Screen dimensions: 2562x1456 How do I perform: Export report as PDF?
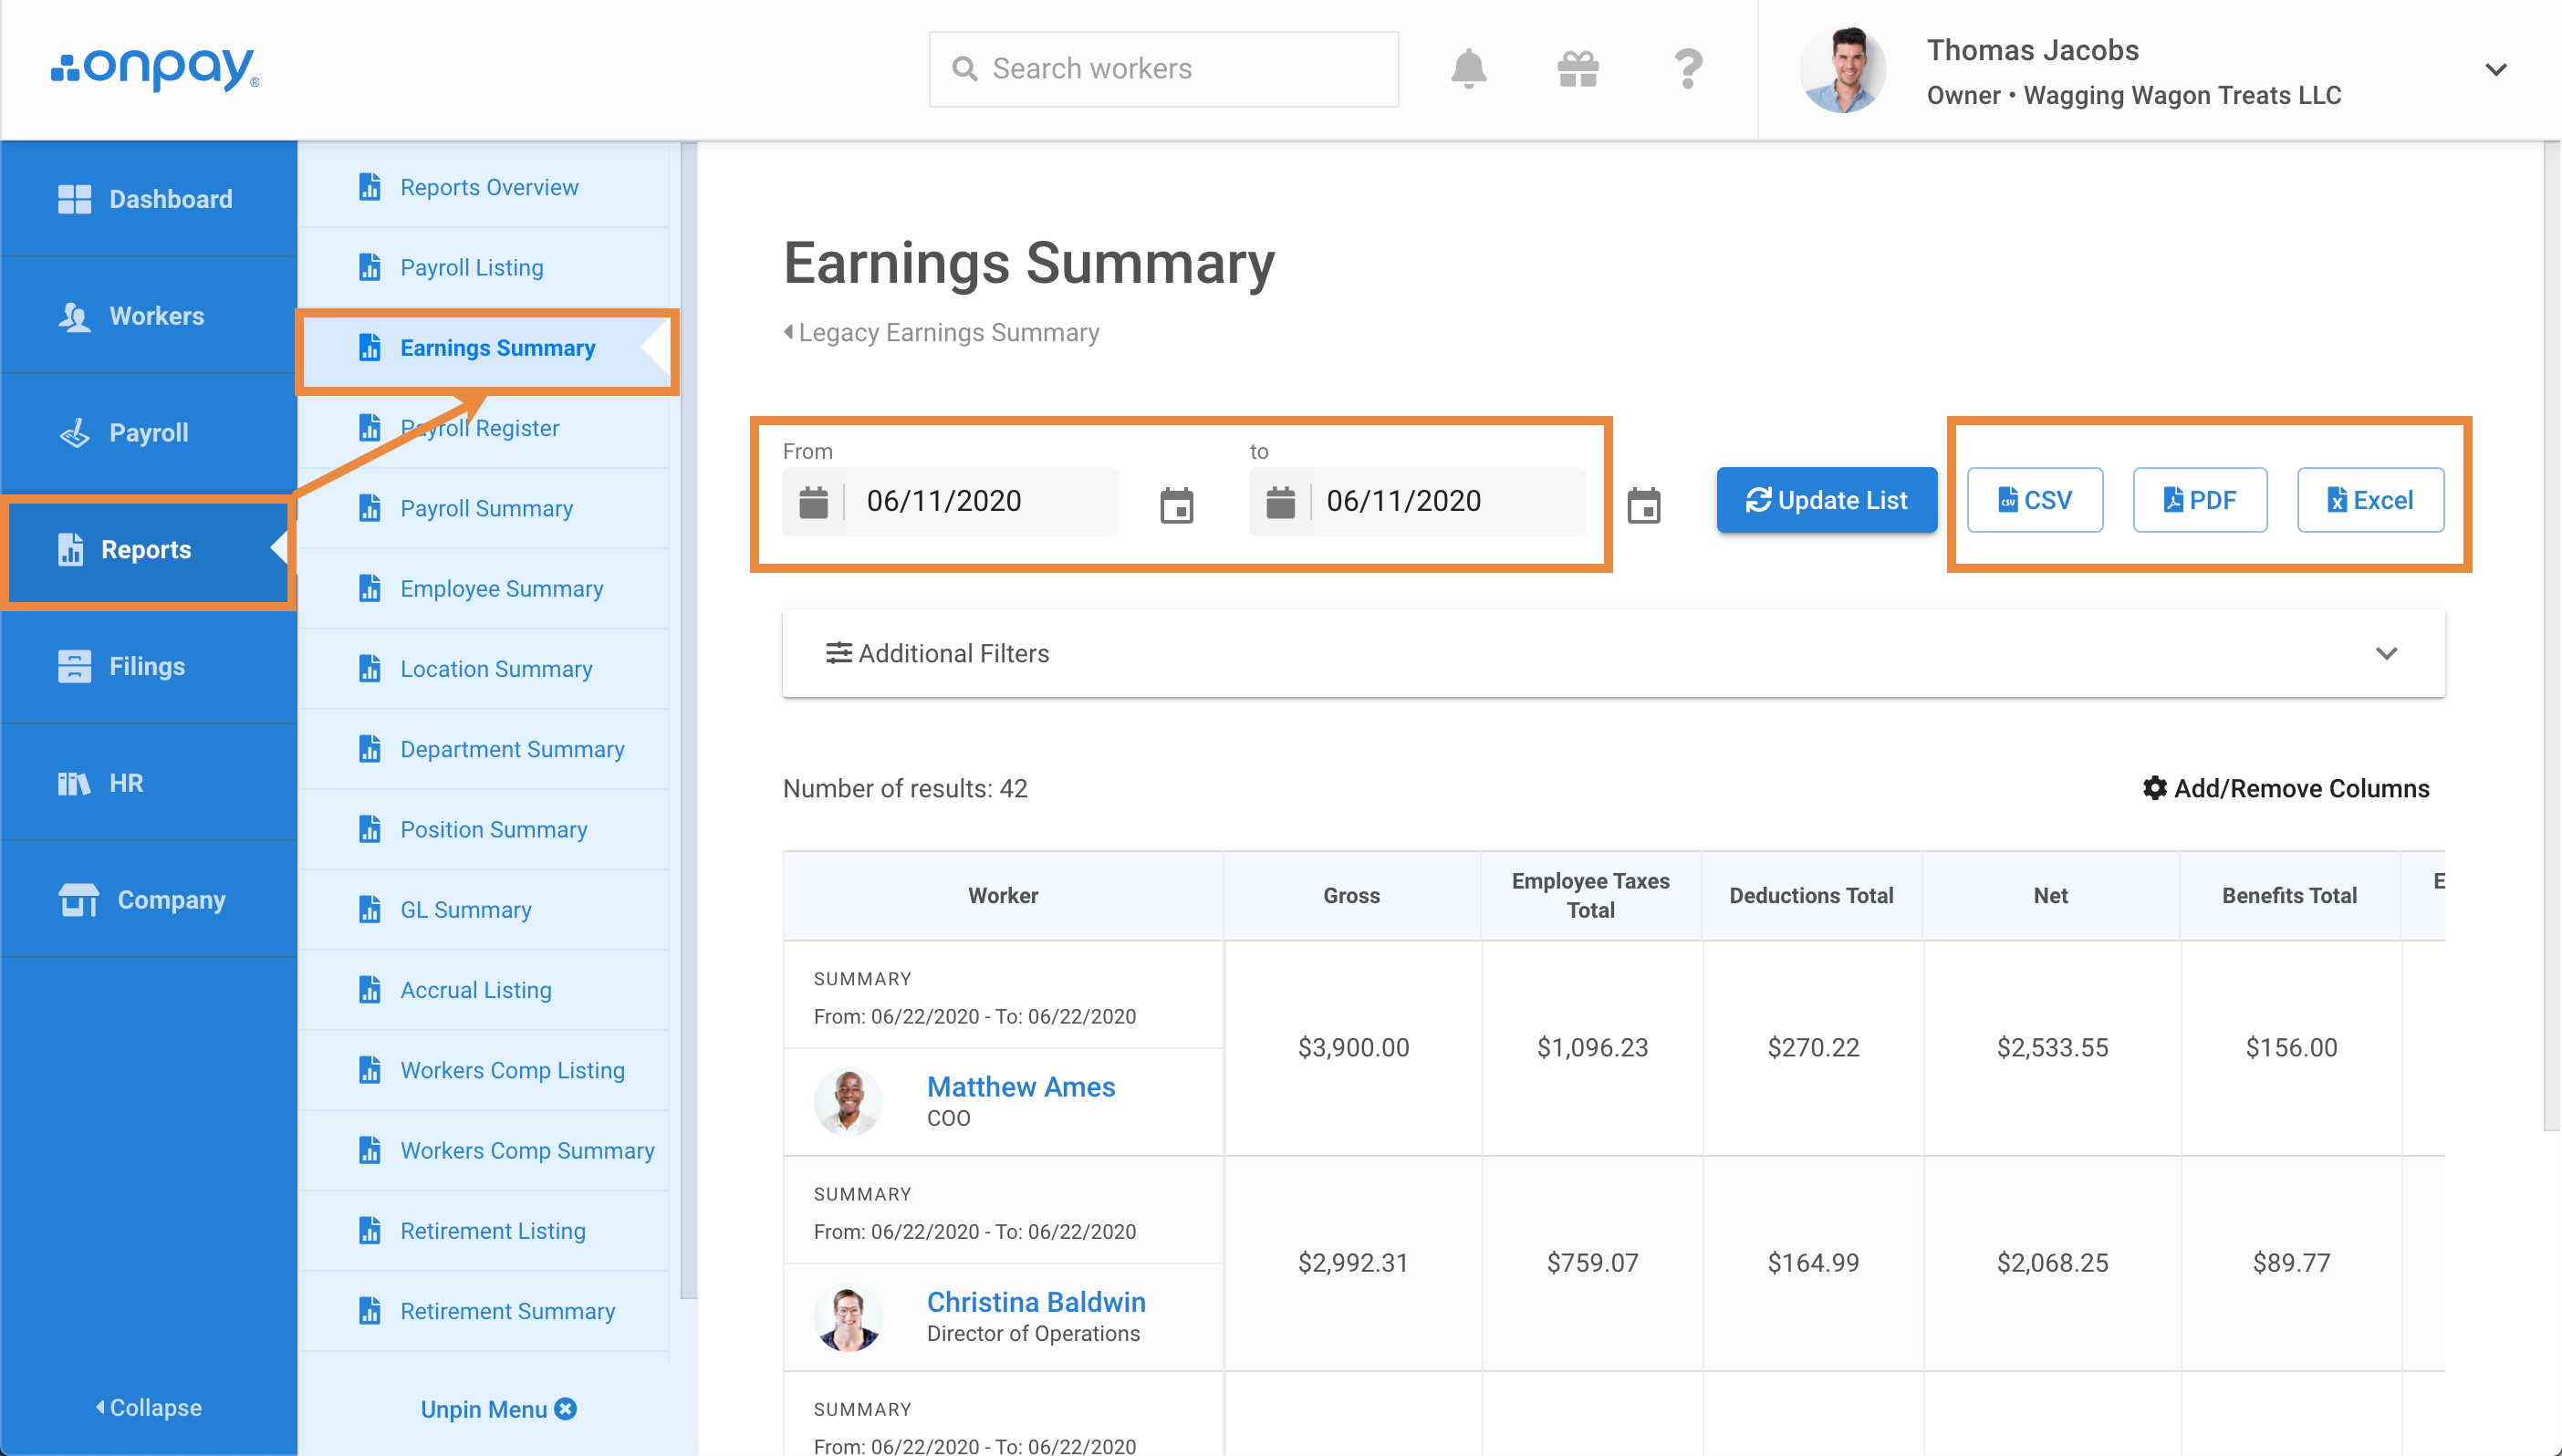coord(2200,500)
